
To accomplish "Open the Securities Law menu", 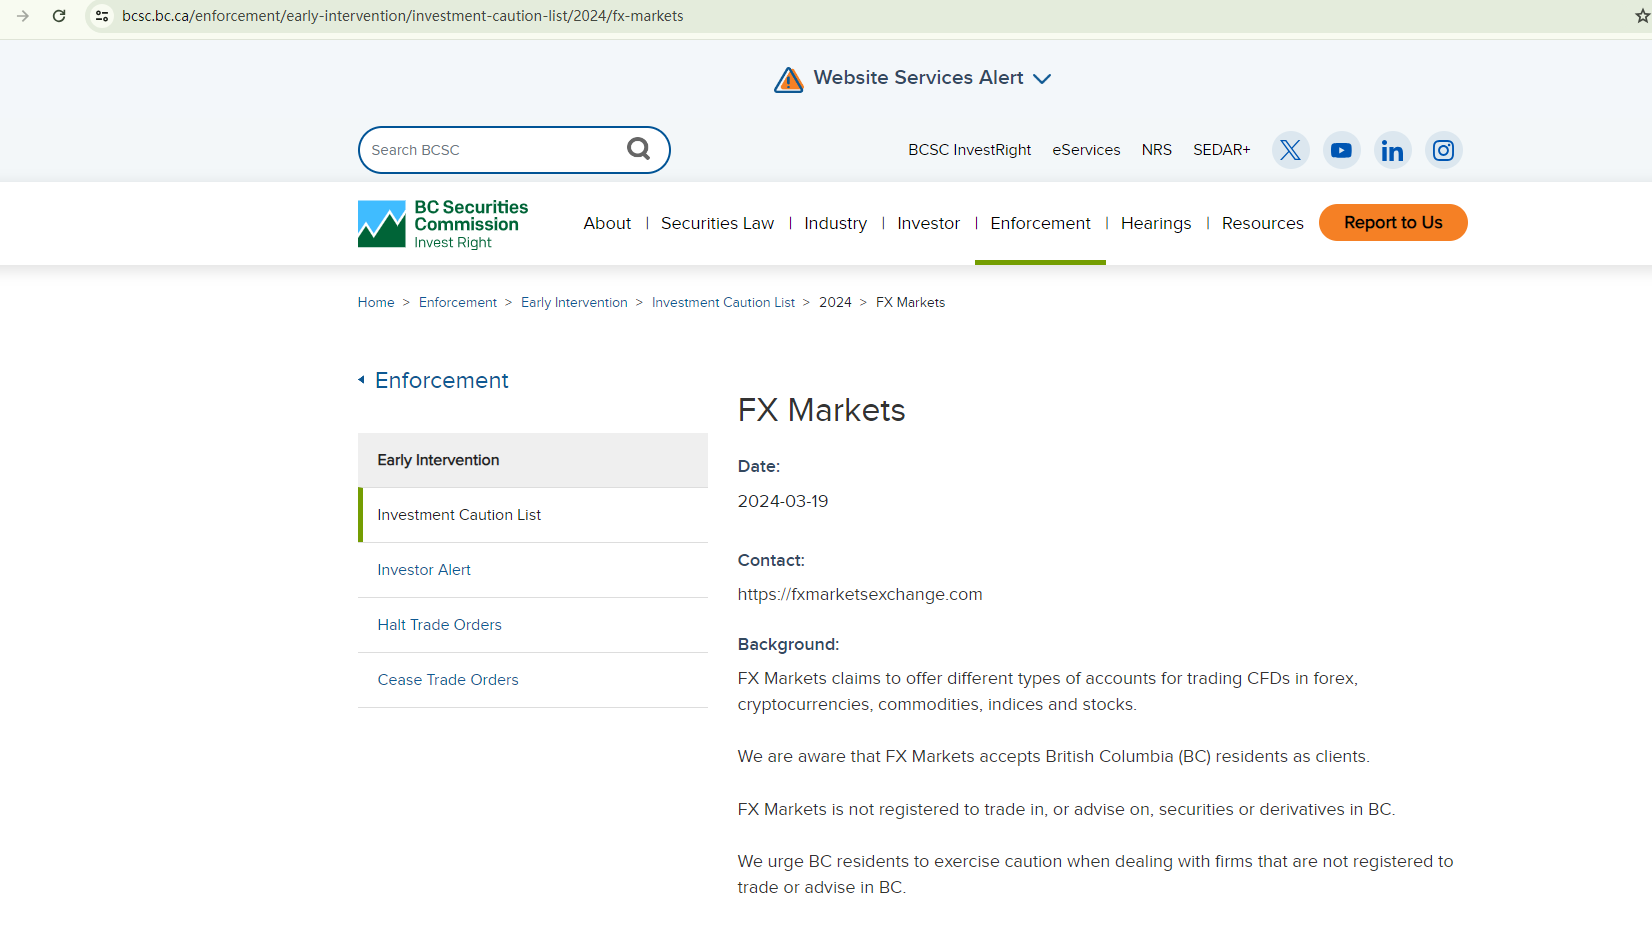I will 717,223.
